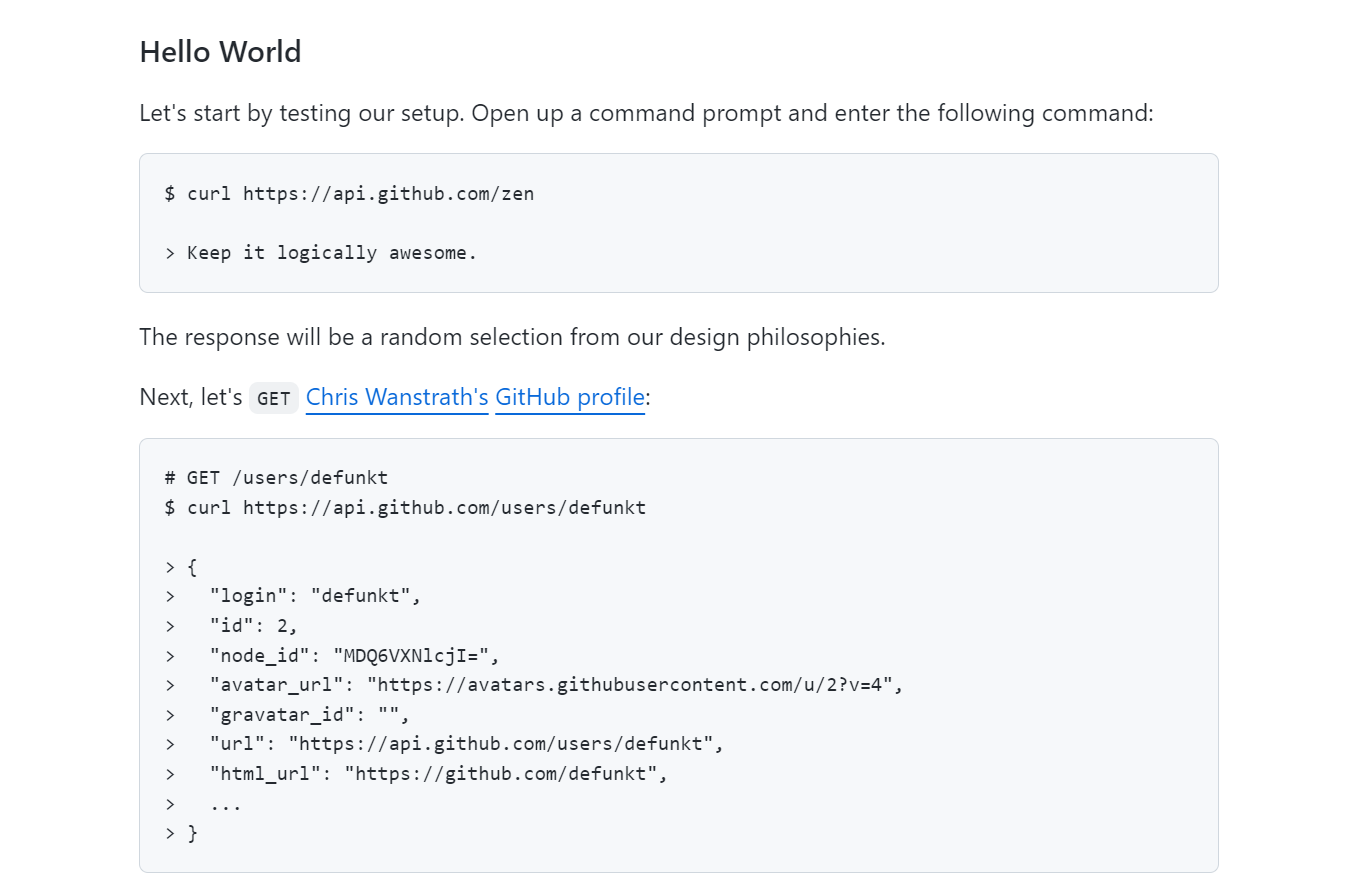Open the Chris Wanstrath's link

(396, 397)
